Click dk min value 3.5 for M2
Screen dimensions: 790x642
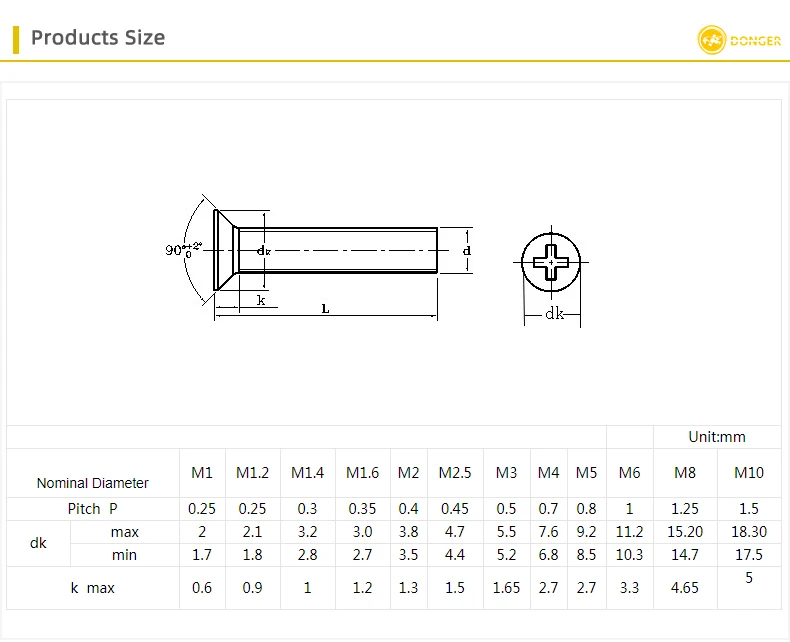coord(408,555)
